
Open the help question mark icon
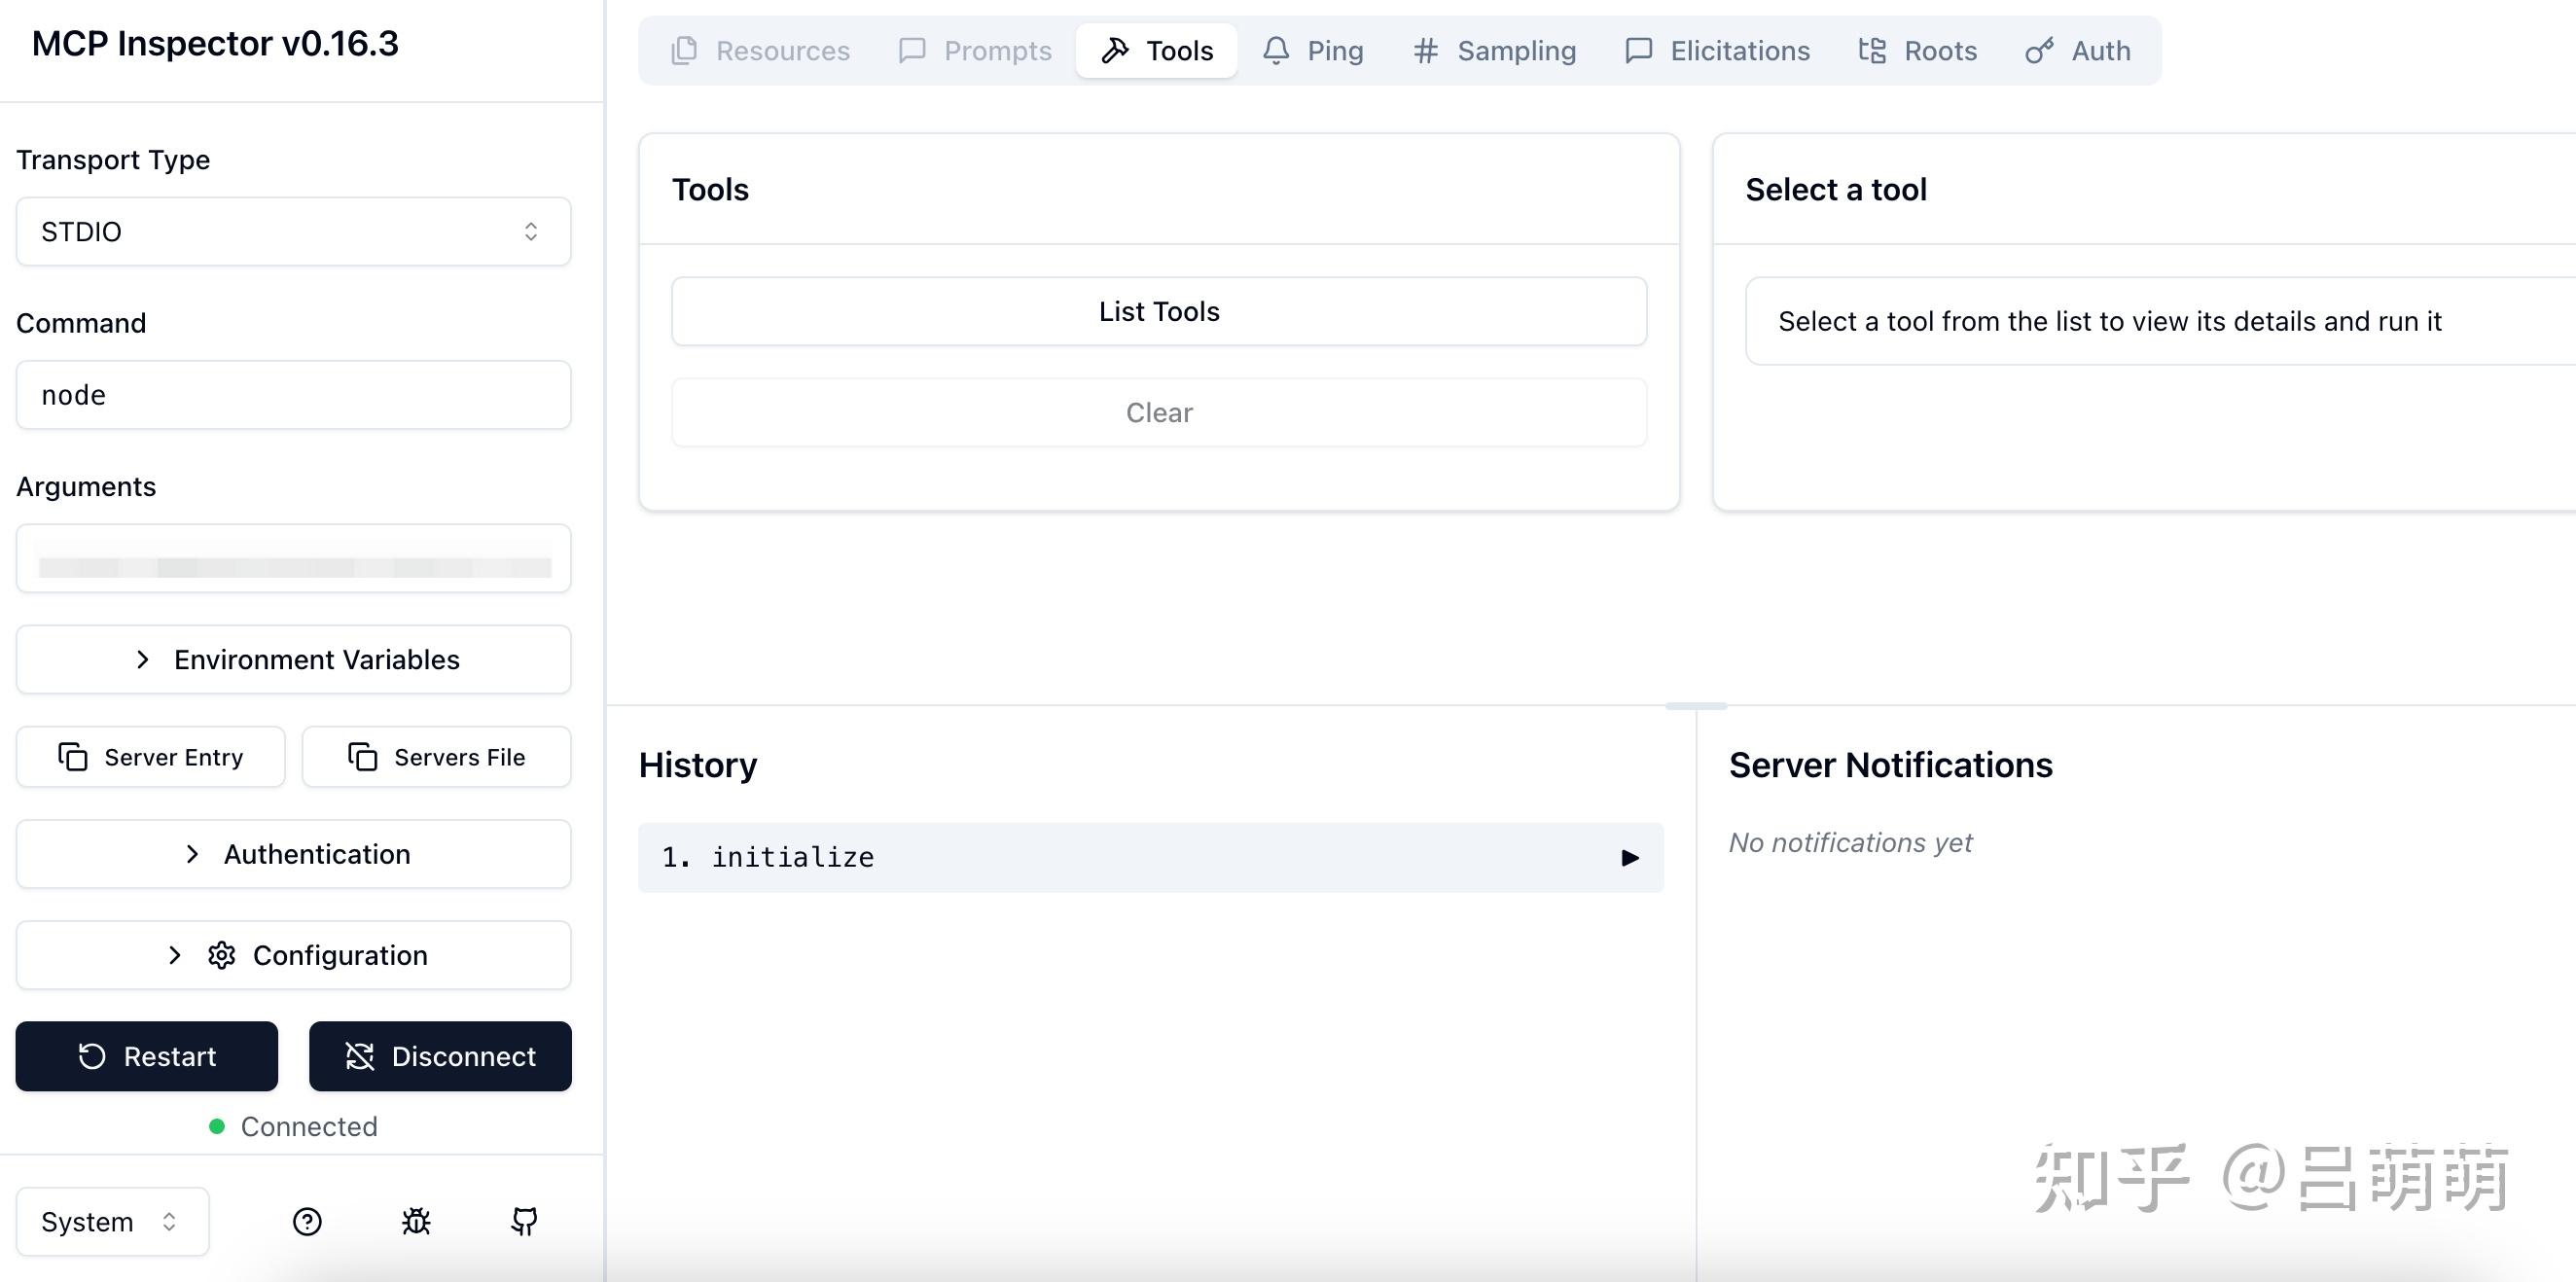[307, 1221]
